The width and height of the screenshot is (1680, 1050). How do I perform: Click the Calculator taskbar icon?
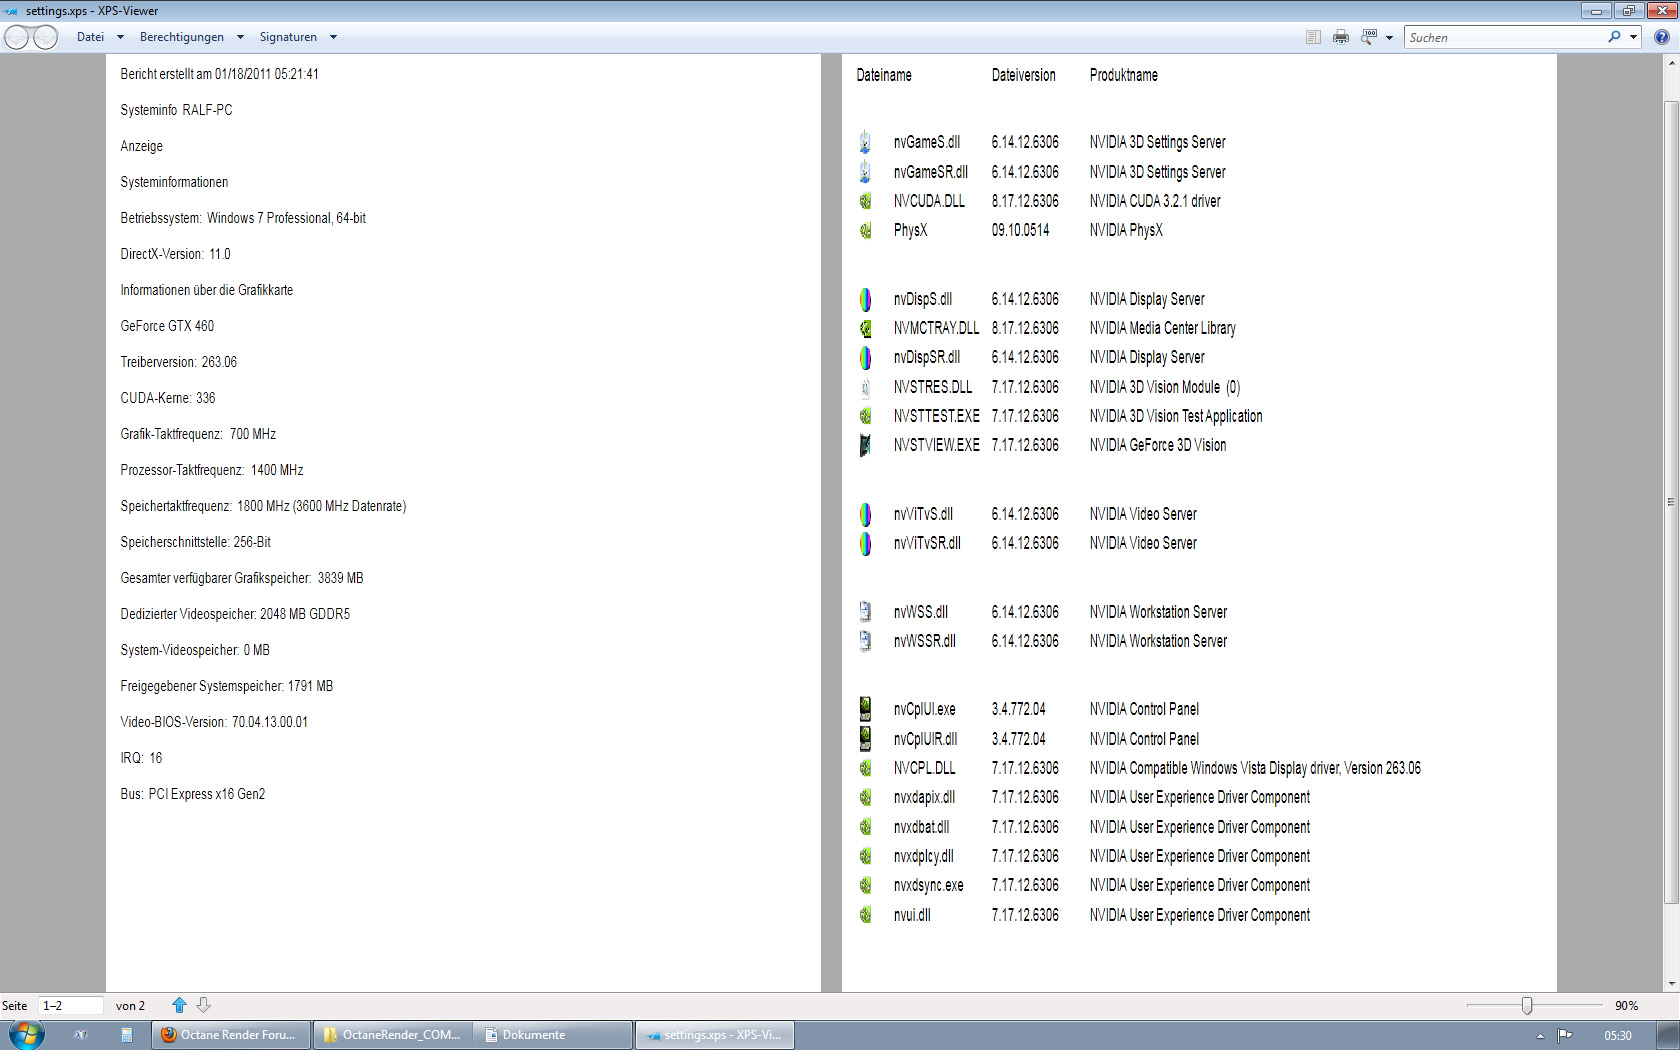(x=127, y=1035)
